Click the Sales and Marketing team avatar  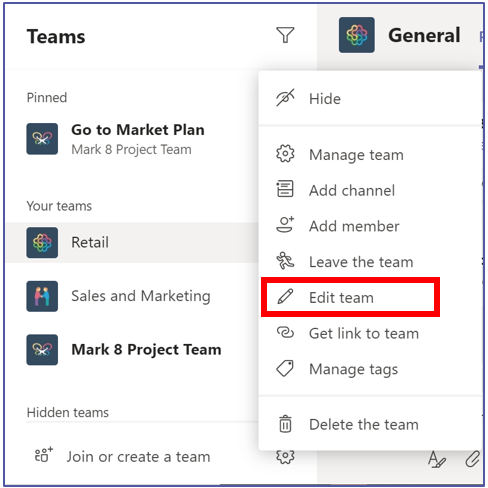click(42, 296)
